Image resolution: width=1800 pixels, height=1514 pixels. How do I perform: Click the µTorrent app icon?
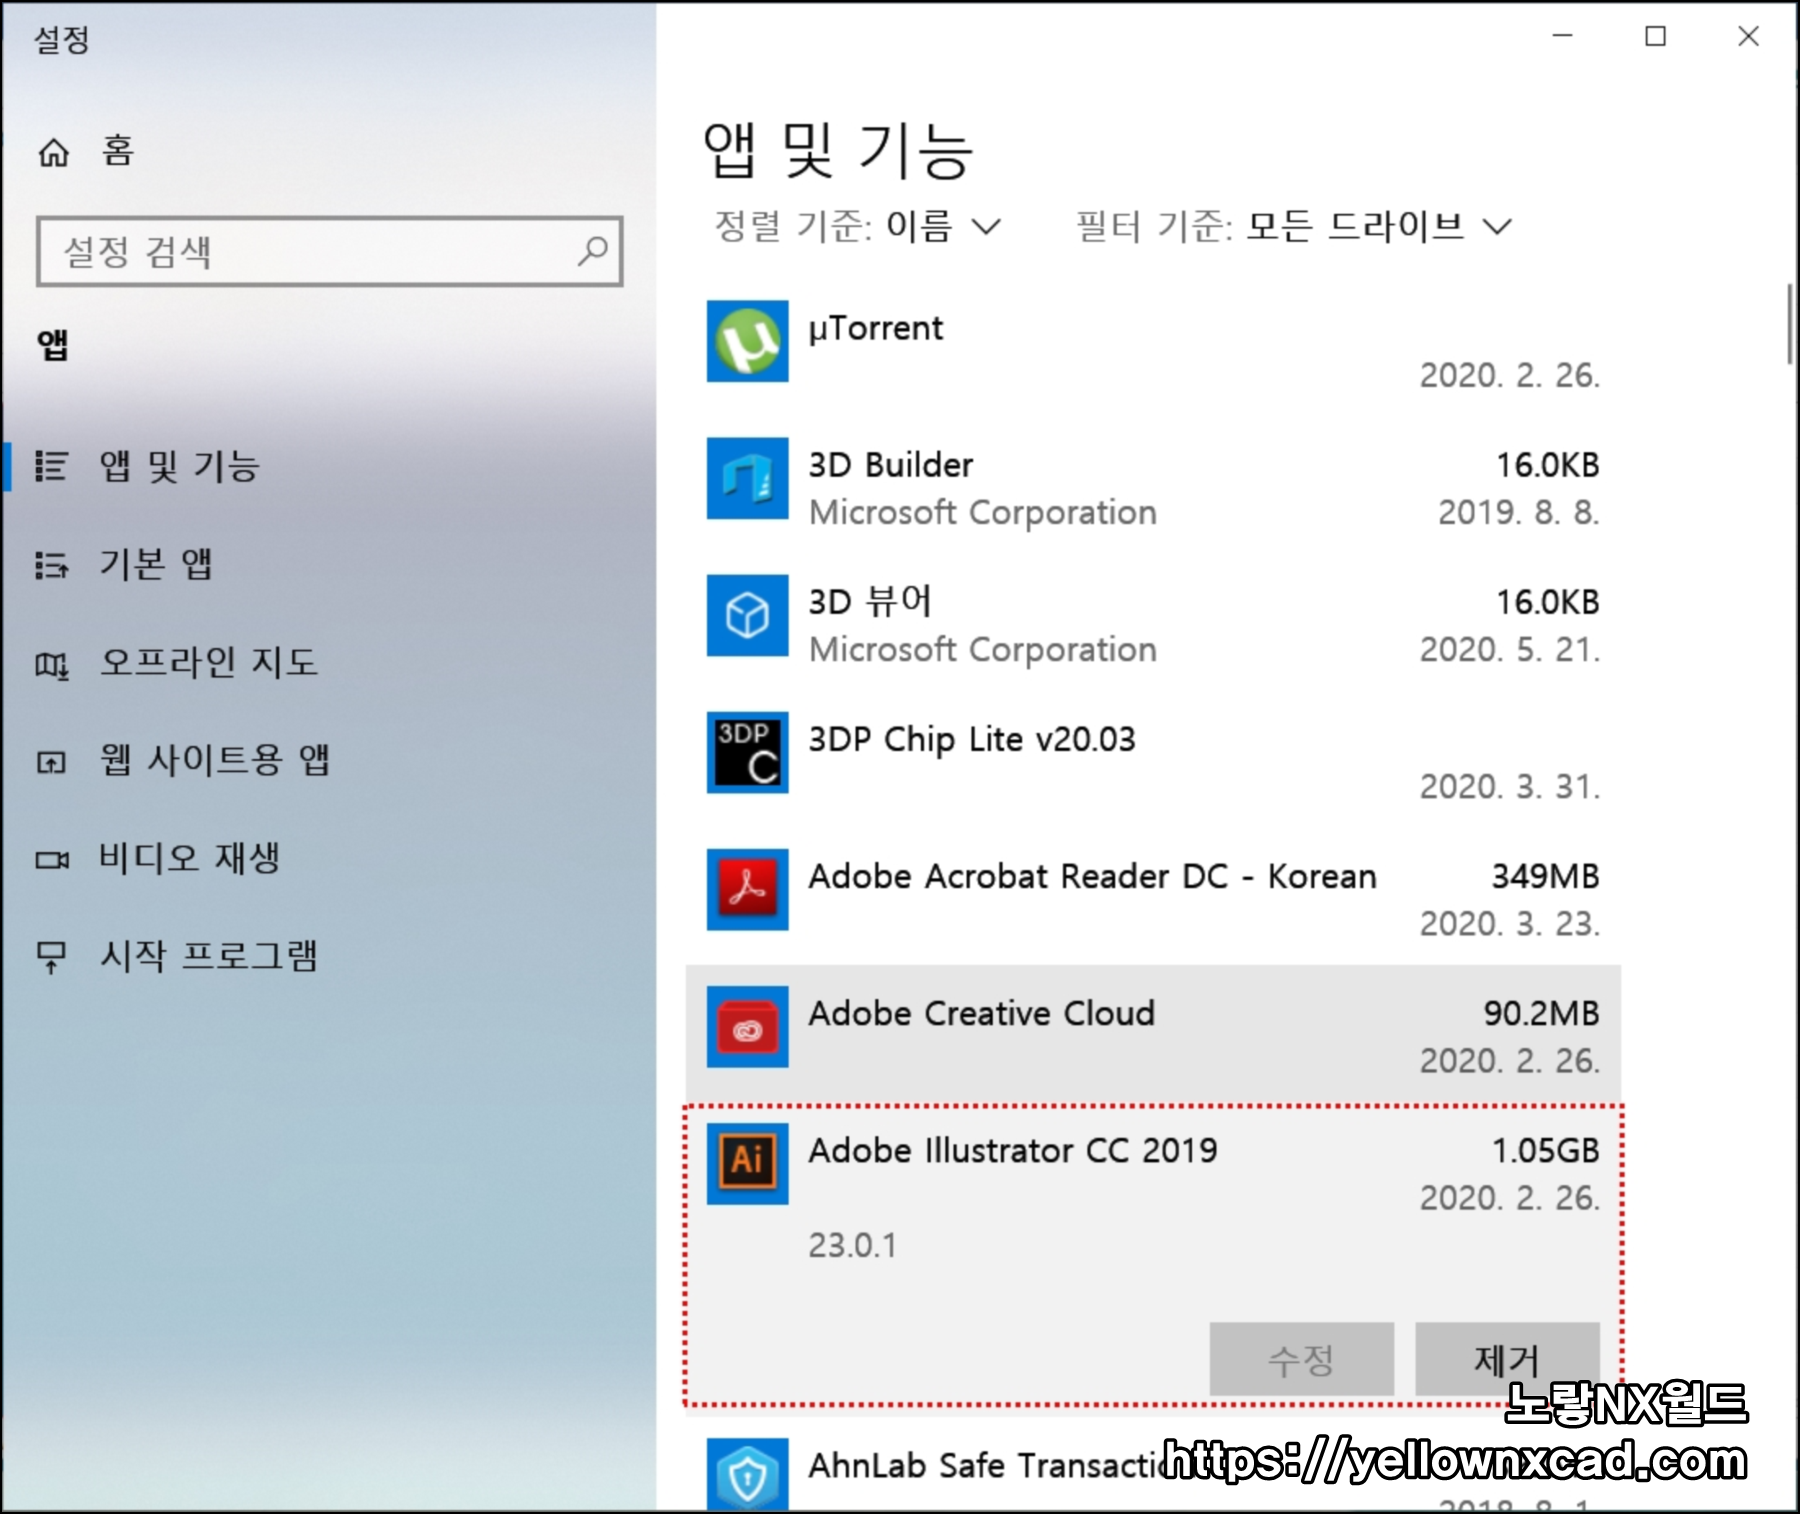pyautogui.click(x=747, y=341)
